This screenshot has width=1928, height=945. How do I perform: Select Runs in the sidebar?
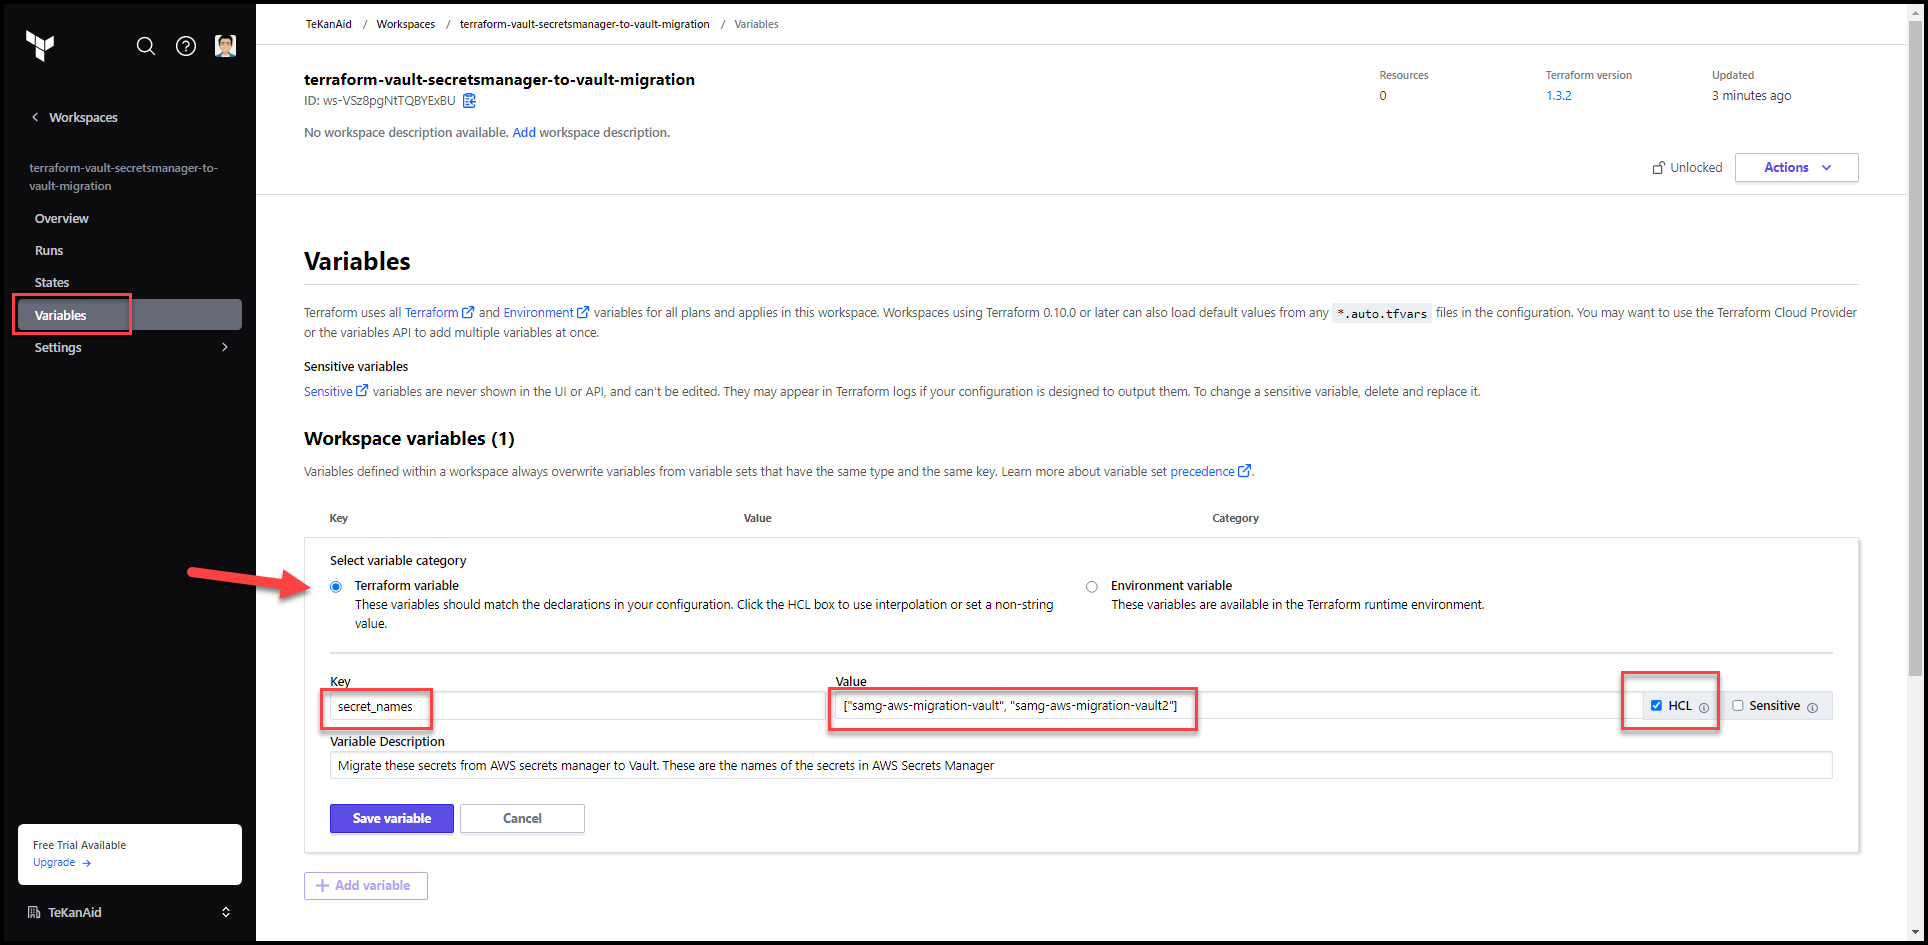[48, 250]
